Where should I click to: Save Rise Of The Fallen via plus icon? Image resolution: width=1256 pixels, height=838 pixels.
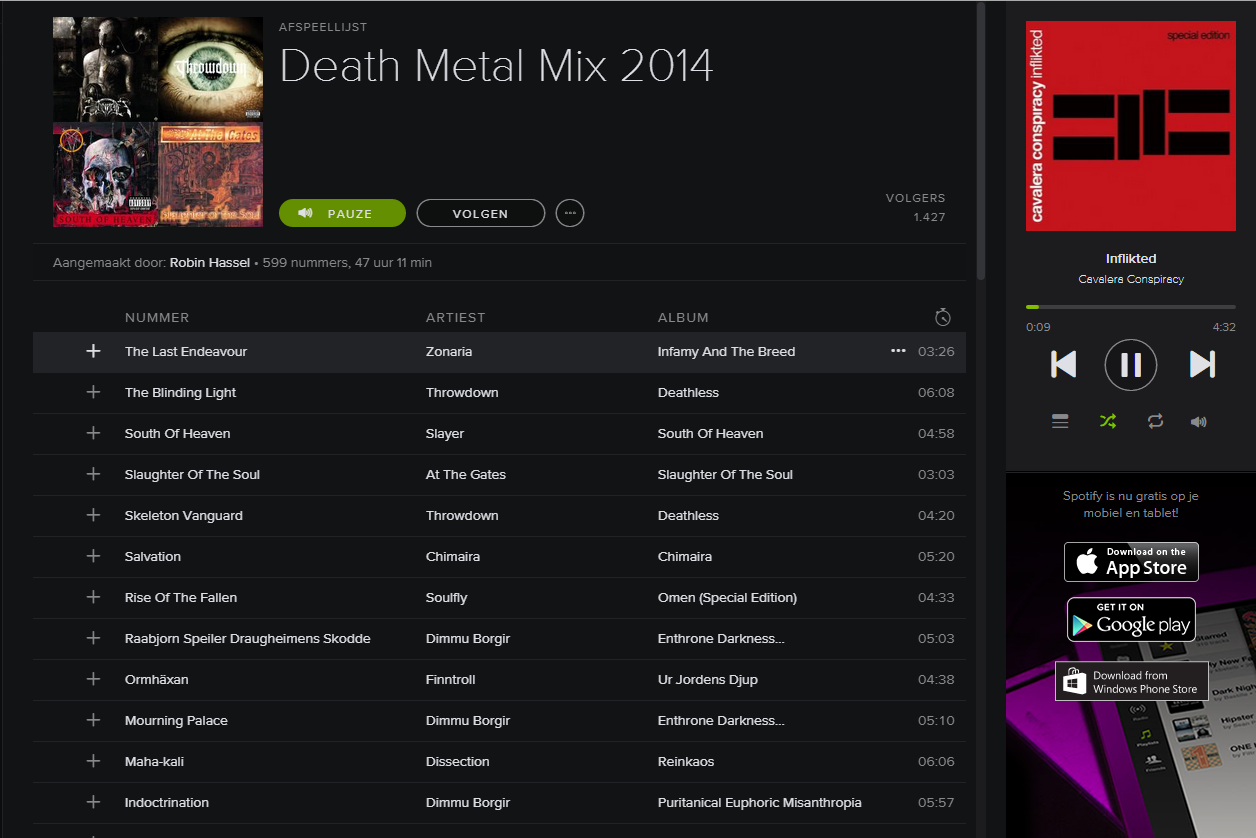click(x=93, y=597)
